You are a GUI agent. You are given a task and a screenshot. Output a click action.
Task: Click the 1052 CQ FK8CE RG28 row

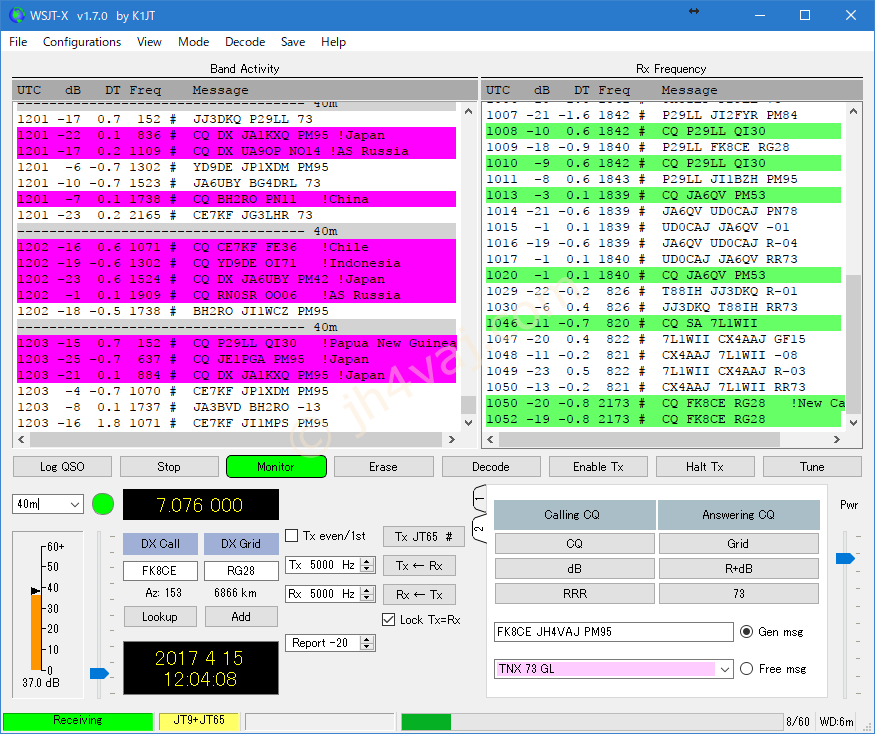point(663,419)
